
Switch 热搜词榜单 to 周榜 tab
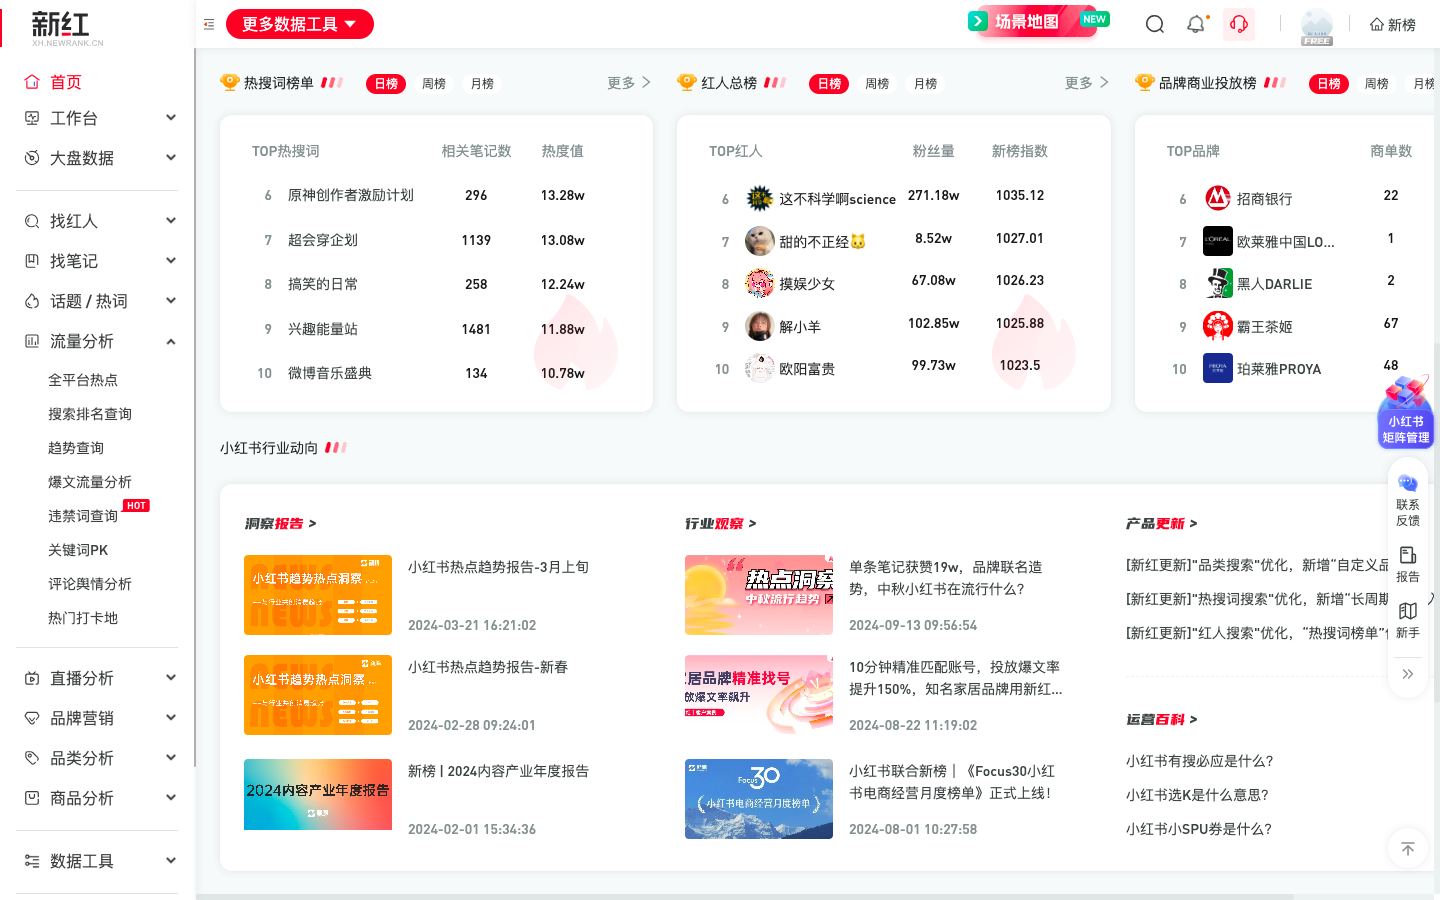(434, 84)
